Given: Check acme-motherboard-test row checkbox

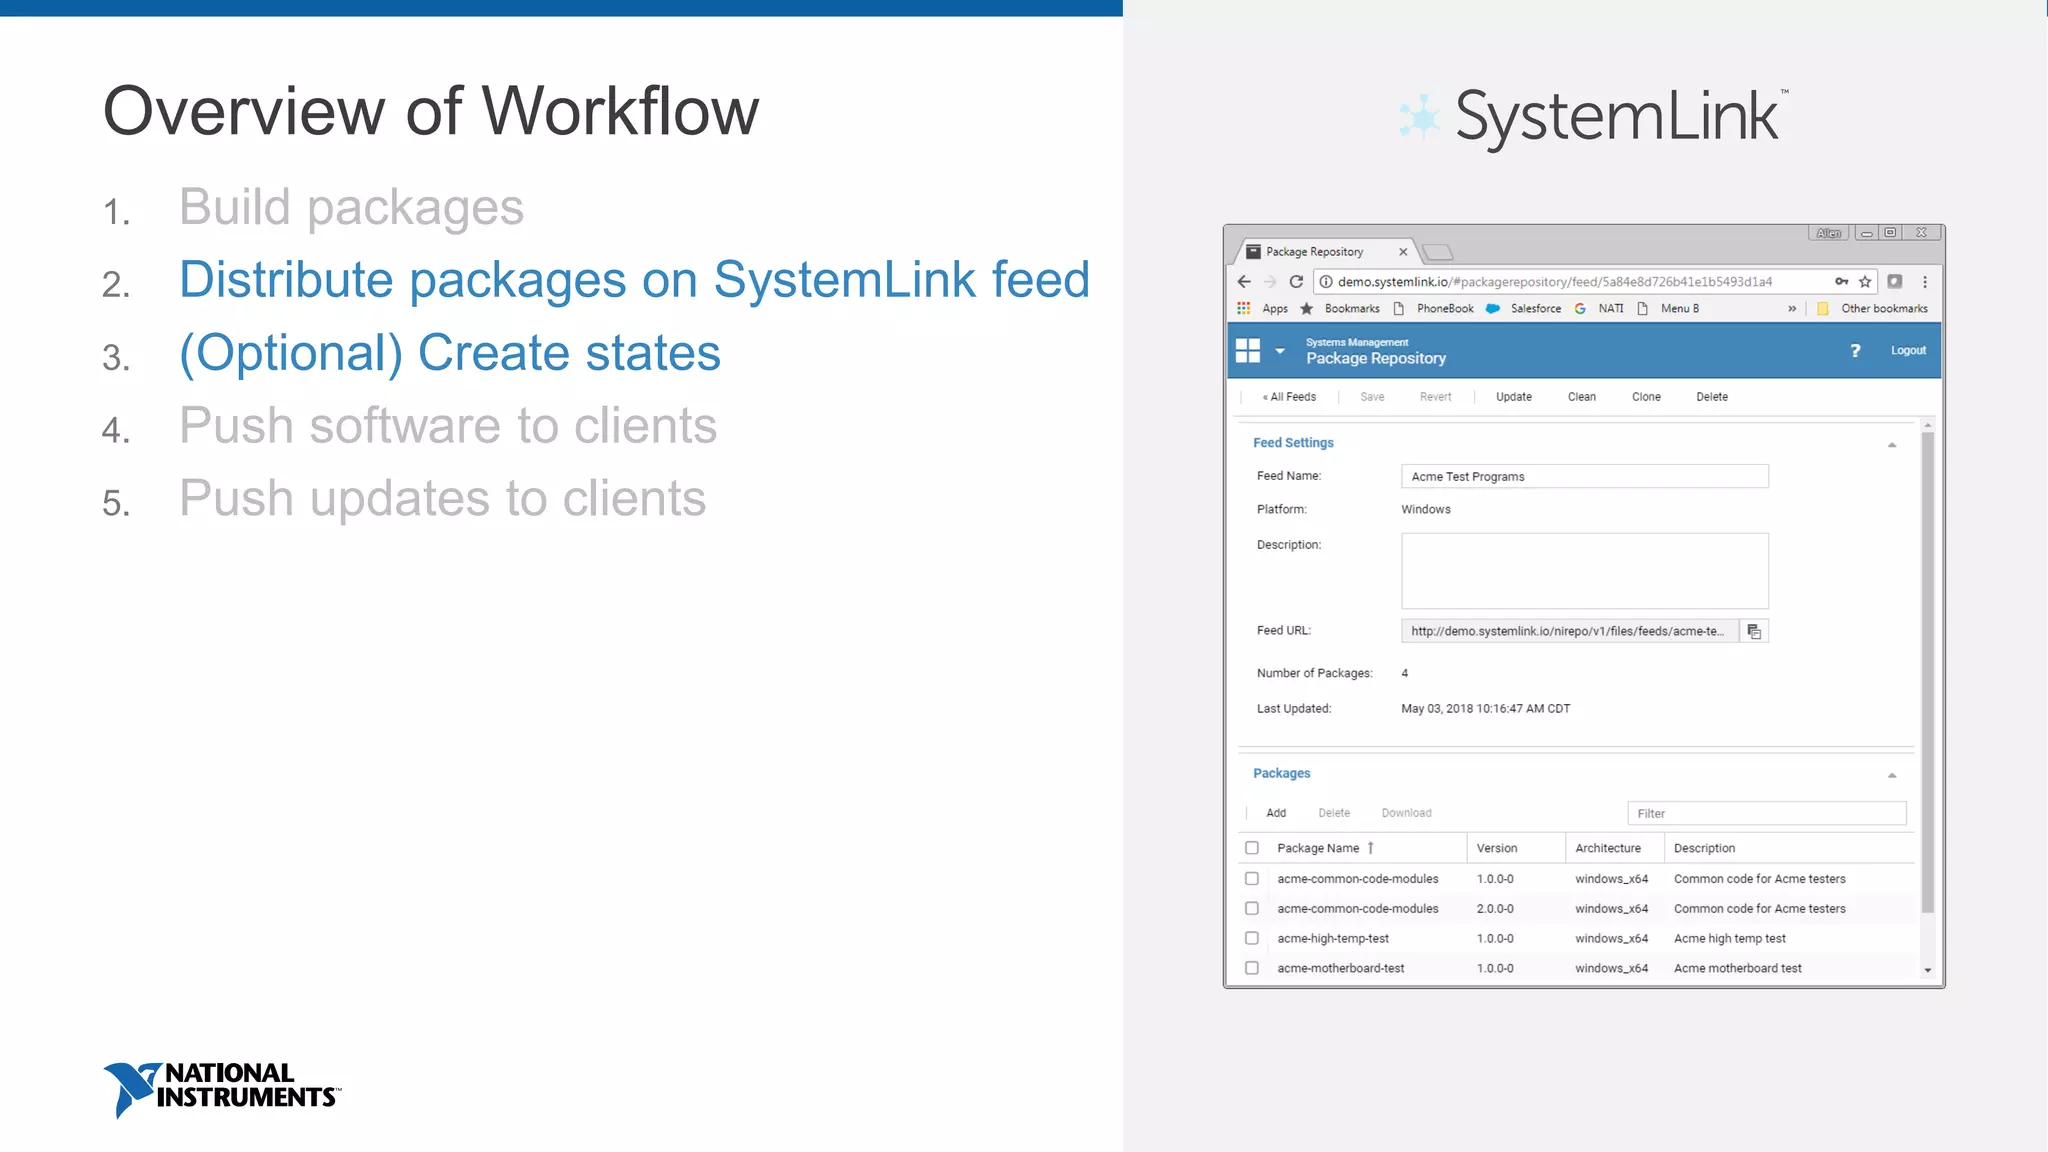Looking at the screenshot, I should [x=1252, y=968].
